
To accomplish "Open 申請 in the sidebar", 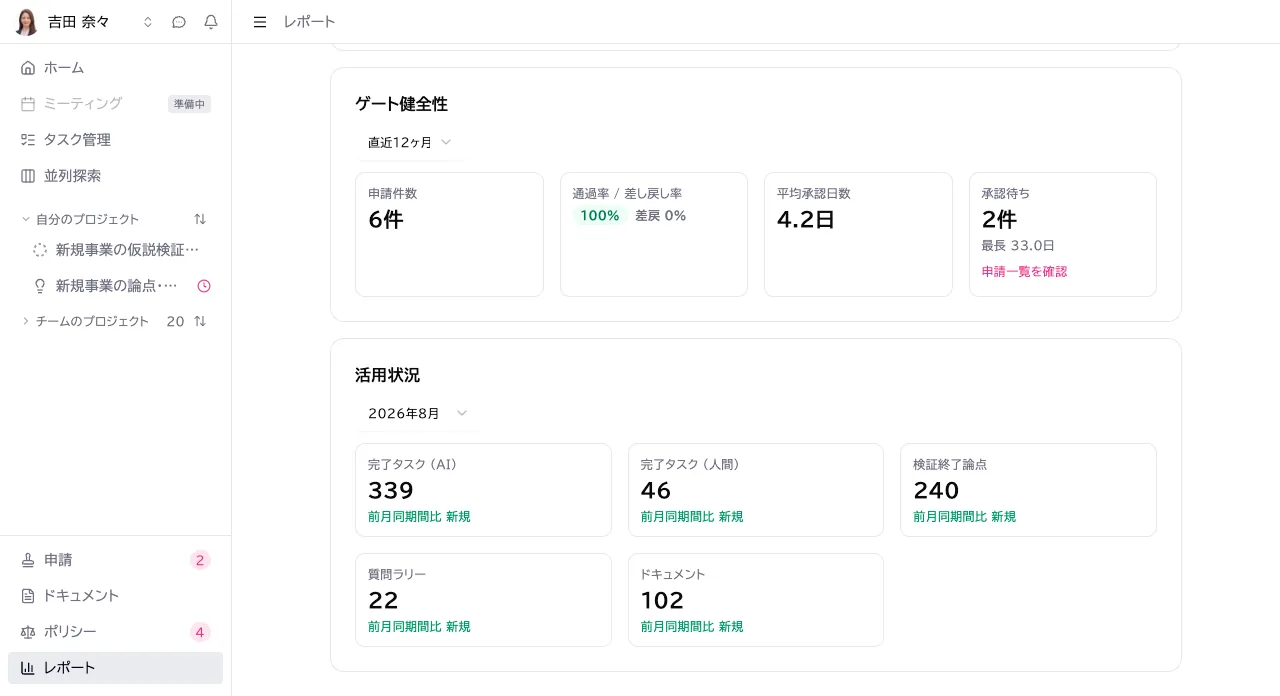I will tap(115, 560).
